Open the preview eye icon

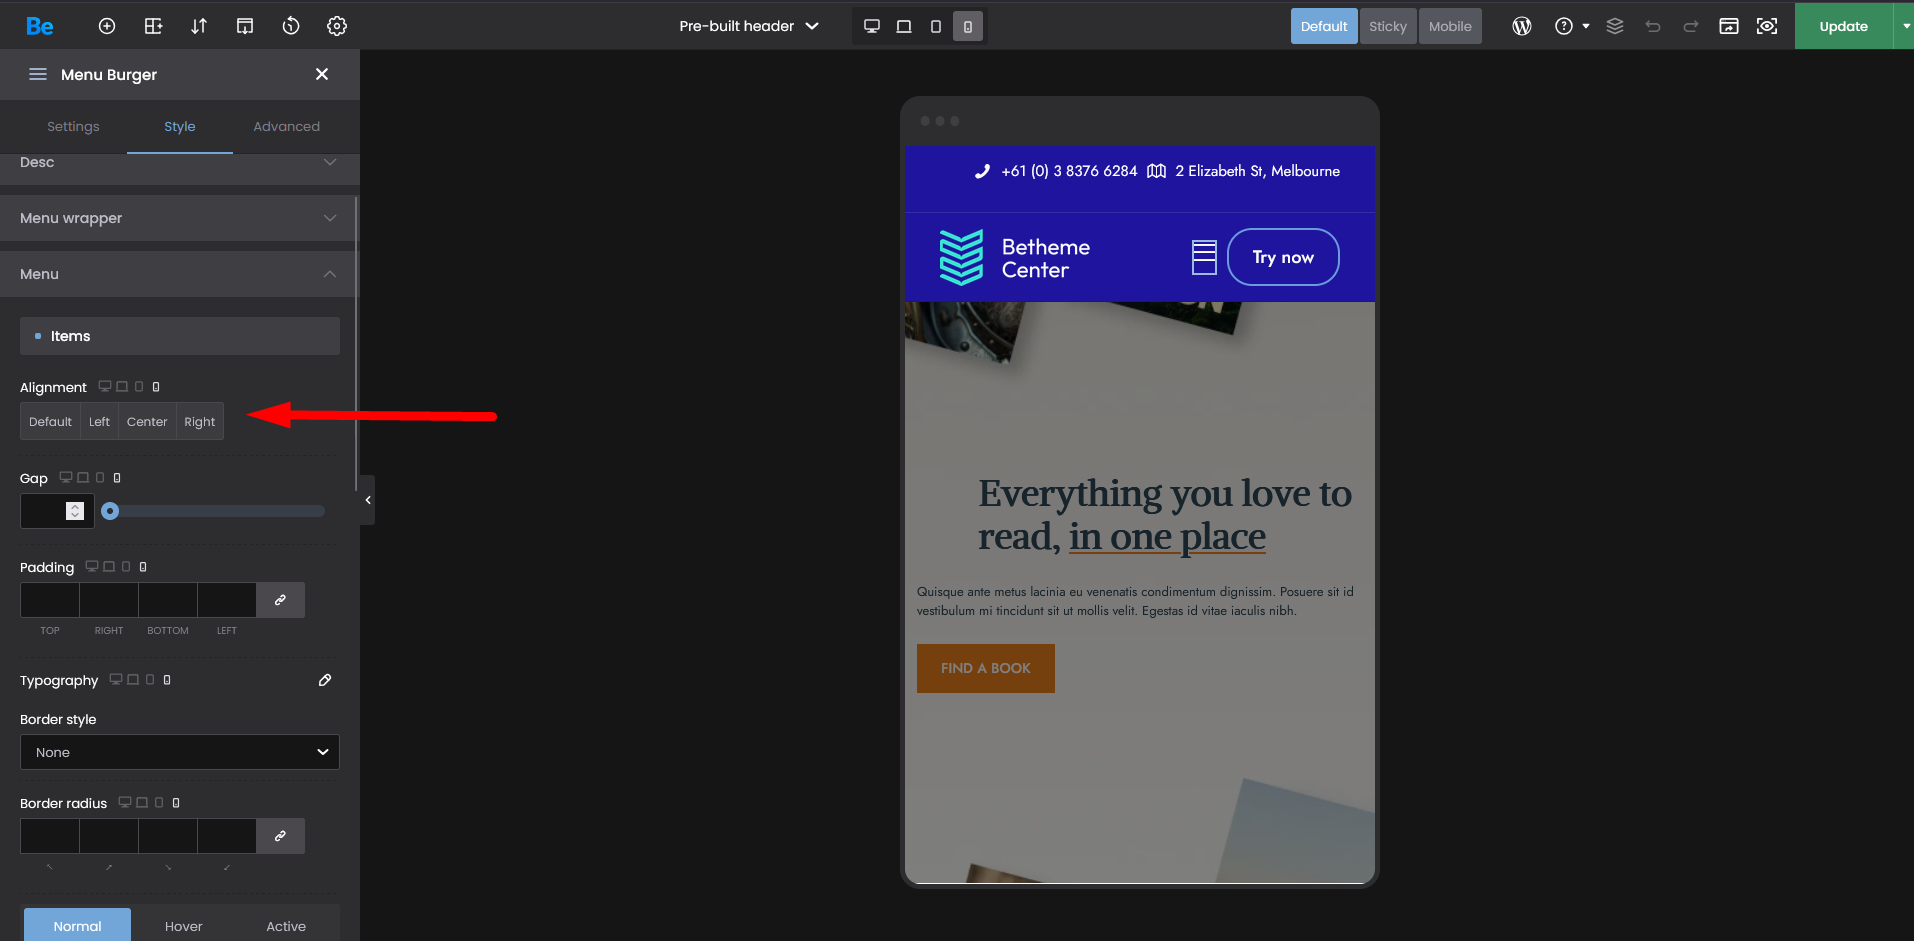point(1767,27)
